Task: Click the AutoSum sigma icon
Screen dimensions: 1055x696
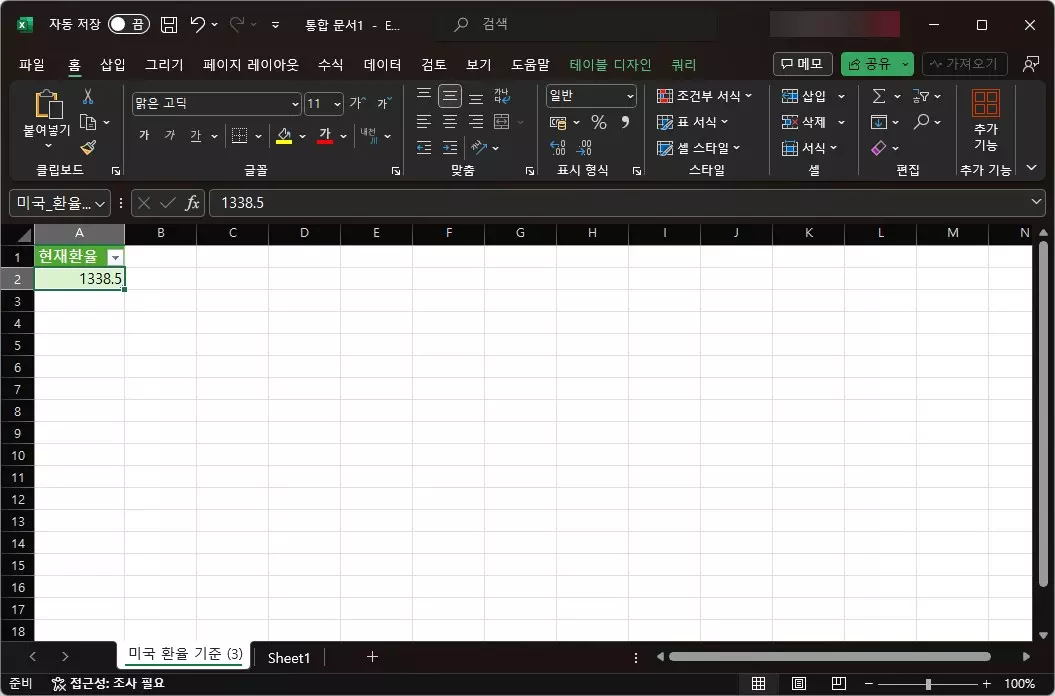Action: (879, 96)
